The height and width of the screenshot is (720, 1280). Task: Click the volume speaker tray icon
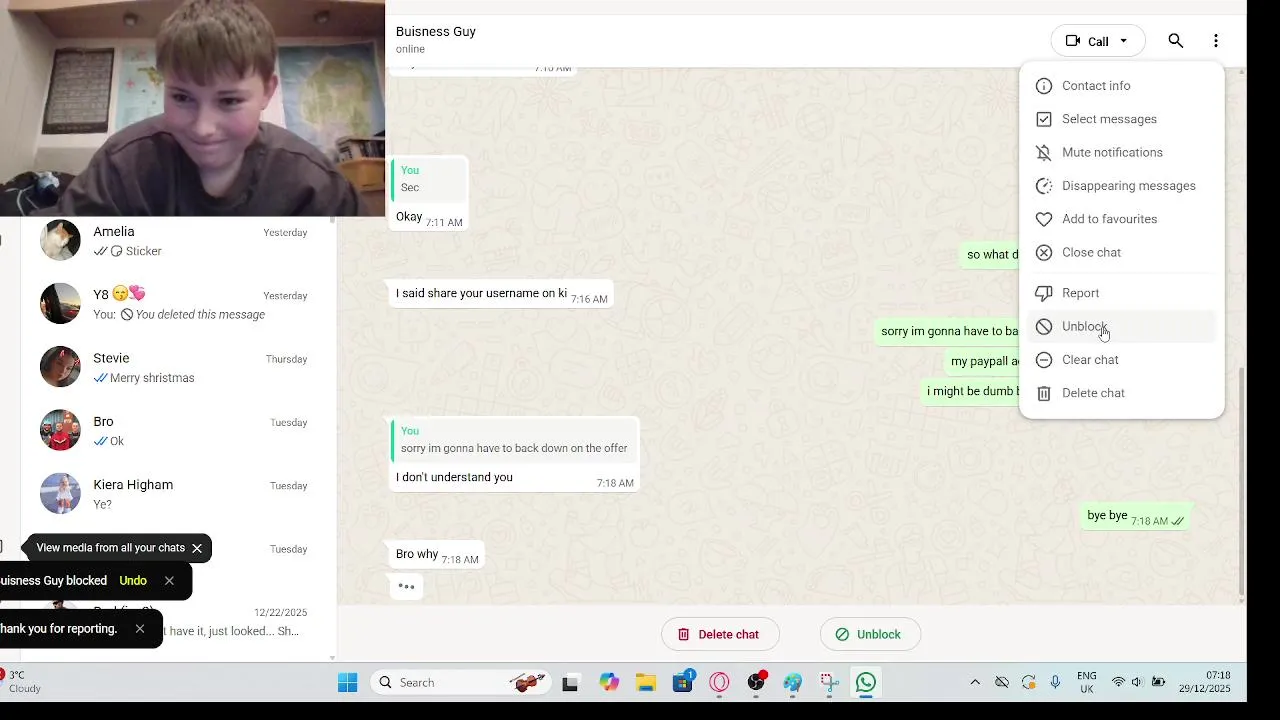point(1137,682)
